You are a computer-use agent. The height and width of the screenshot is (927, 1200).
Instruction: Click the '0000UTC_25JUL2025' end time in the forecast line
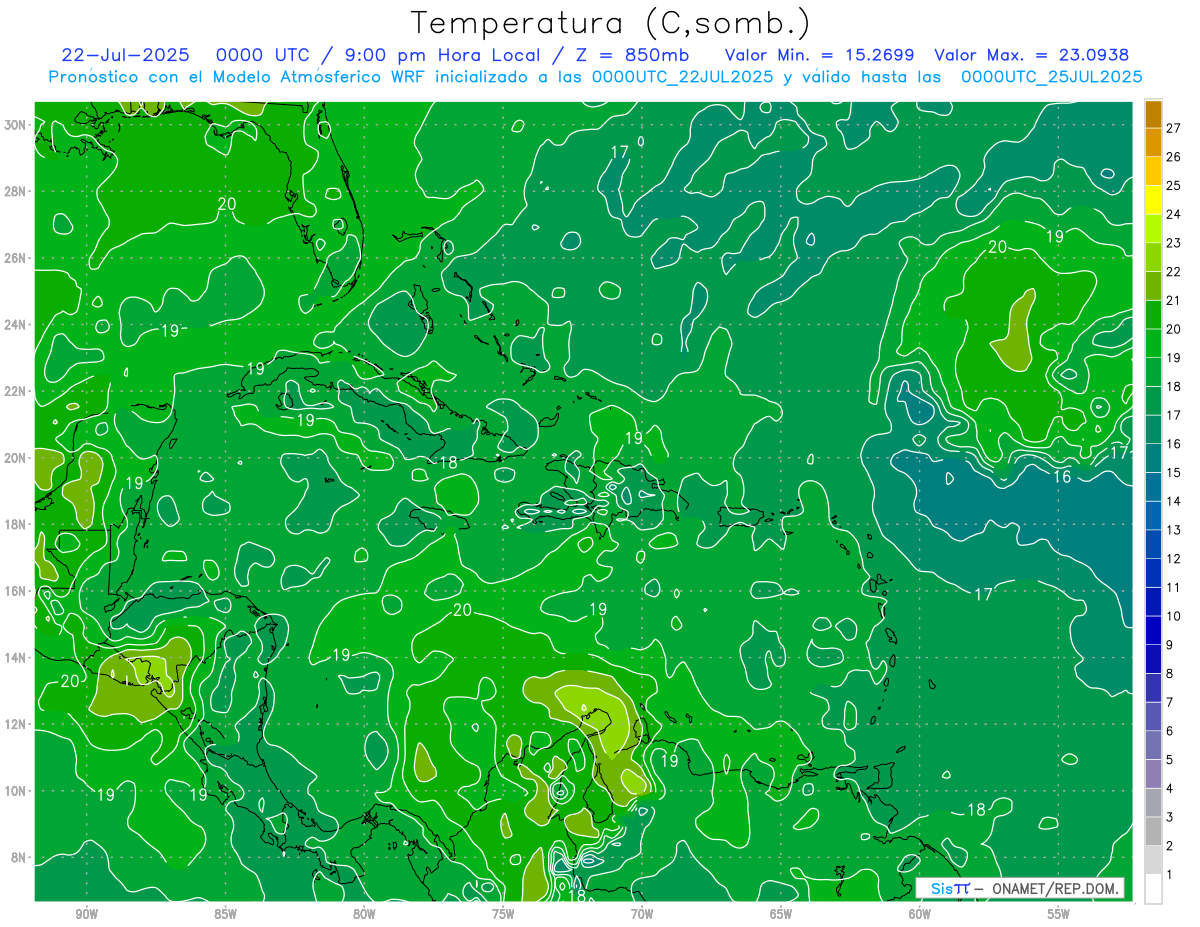pyautogui.click(x=1051, y=77)
